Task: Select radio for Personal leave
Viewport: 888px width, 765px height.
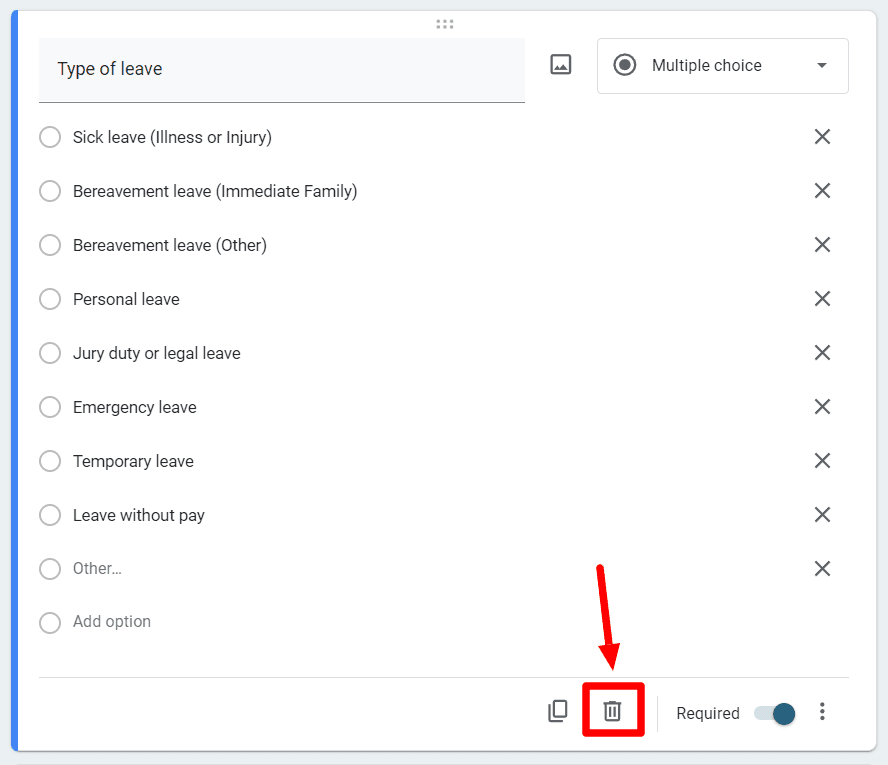Action: click(x=50, y=299)
